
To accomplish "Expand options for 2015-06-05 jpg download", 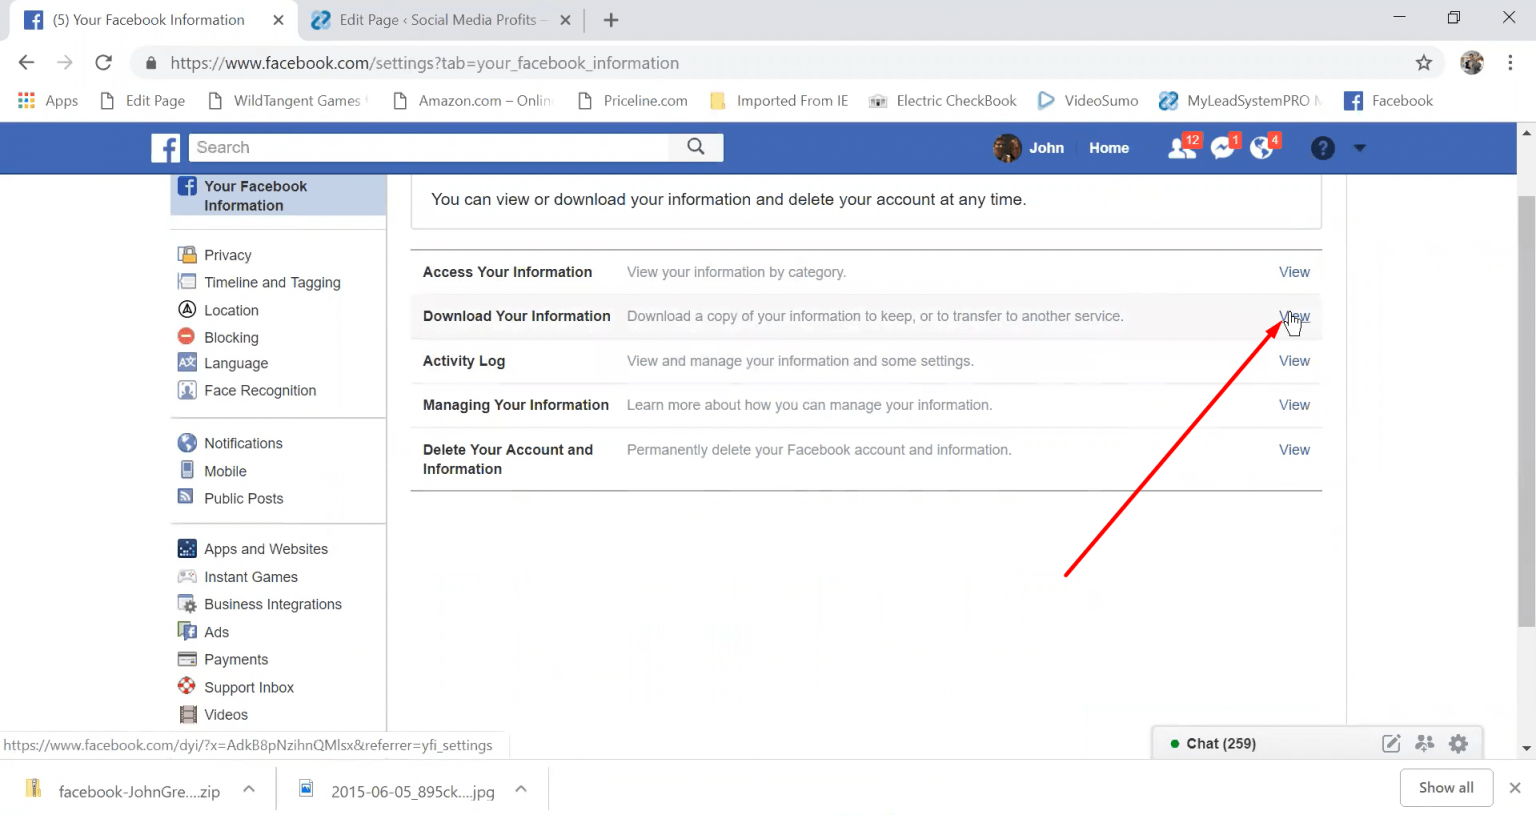I will coord(521,789).
